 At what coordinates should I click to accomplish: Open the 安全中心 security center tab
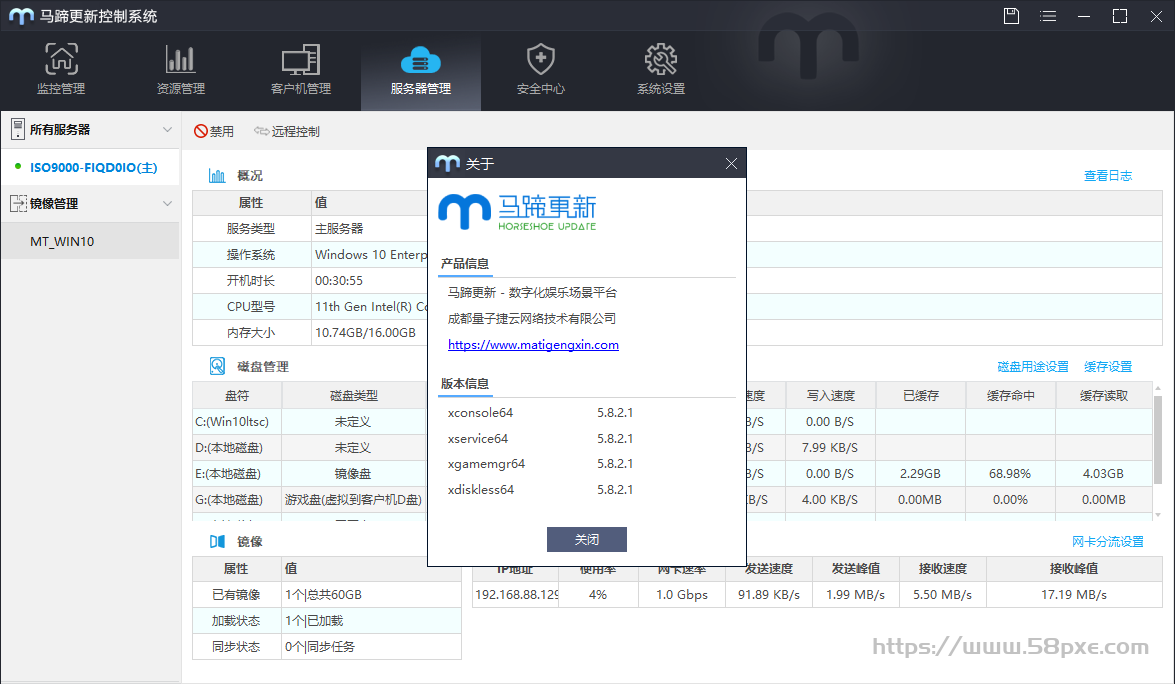coord(540,70)
